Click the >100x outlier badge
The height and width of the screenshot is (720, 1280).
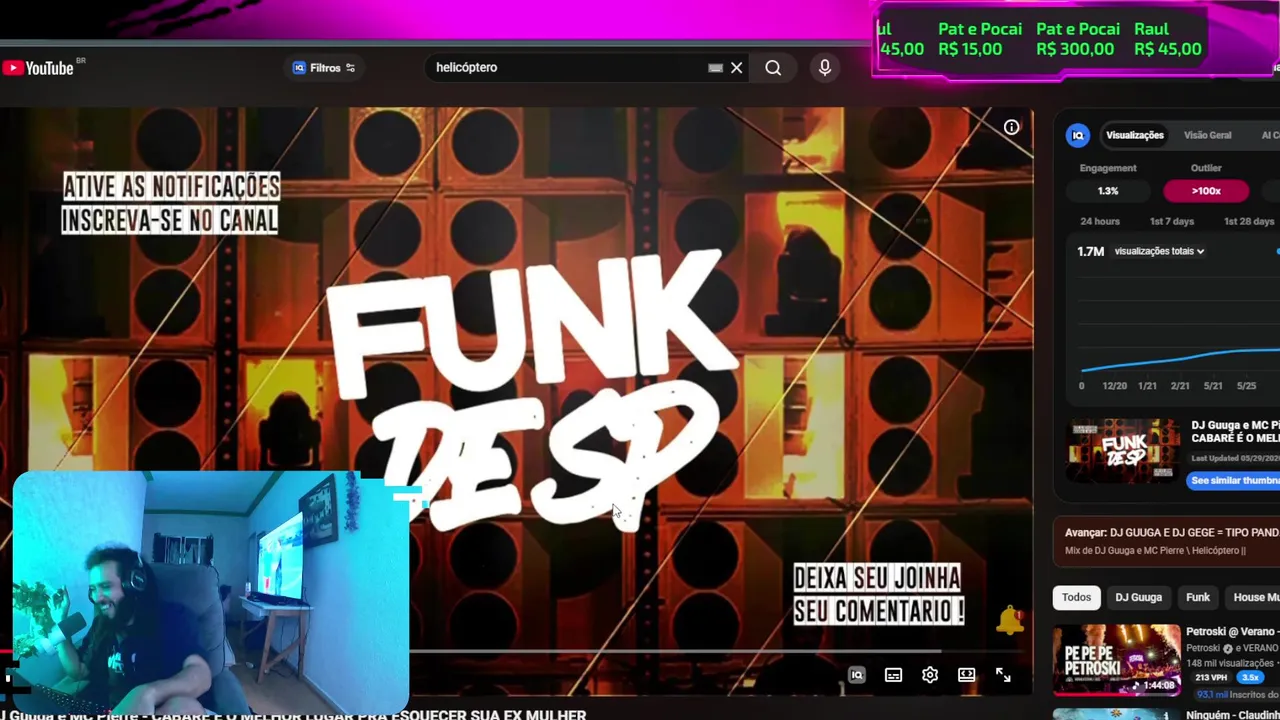click(x=1206, y=191)
